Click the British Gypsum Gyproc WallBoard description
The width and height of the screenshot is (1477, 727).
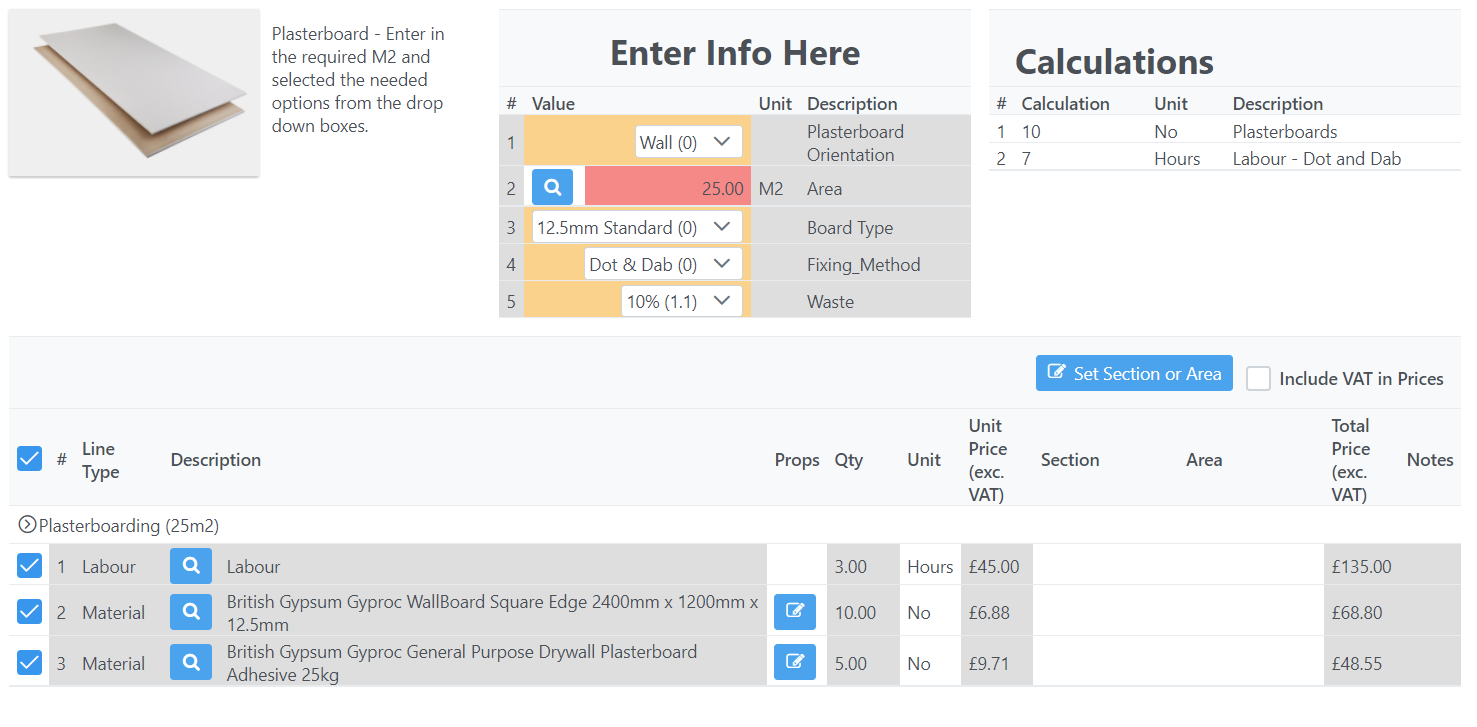point(492,612)
